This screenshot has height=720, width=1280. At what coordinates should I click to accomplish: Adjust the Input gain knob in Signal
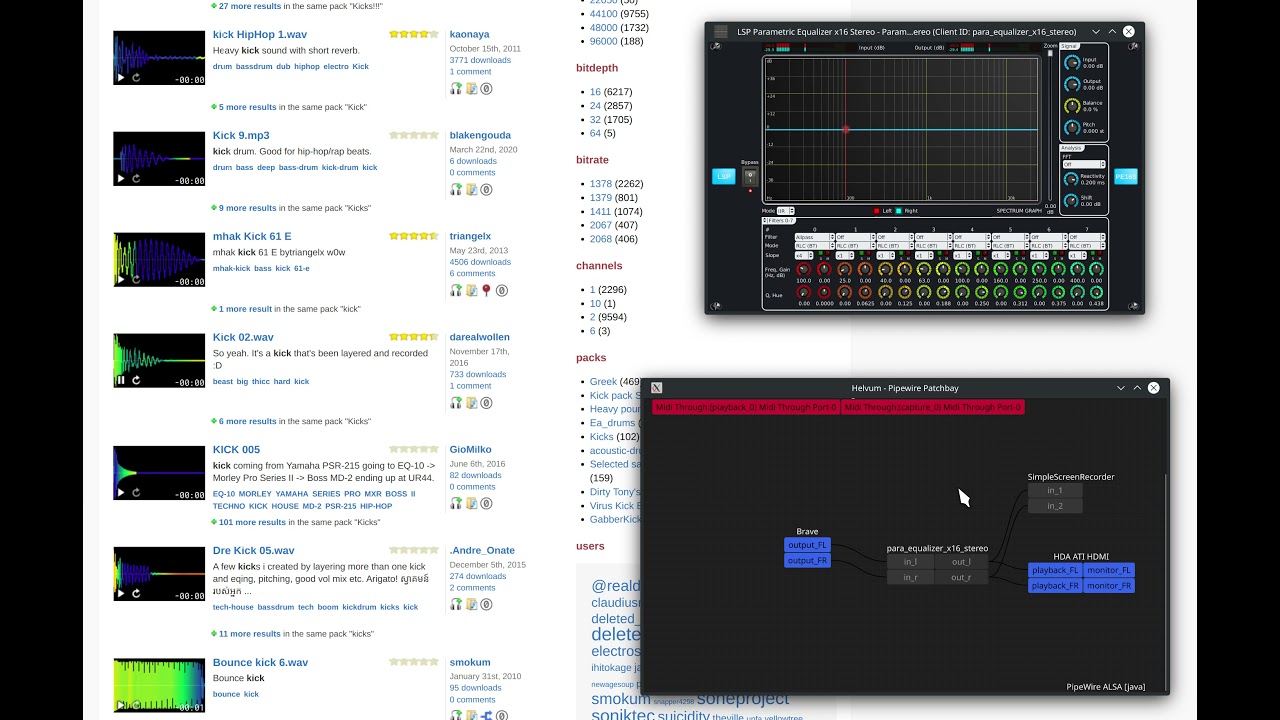[x=1072, y=63]
